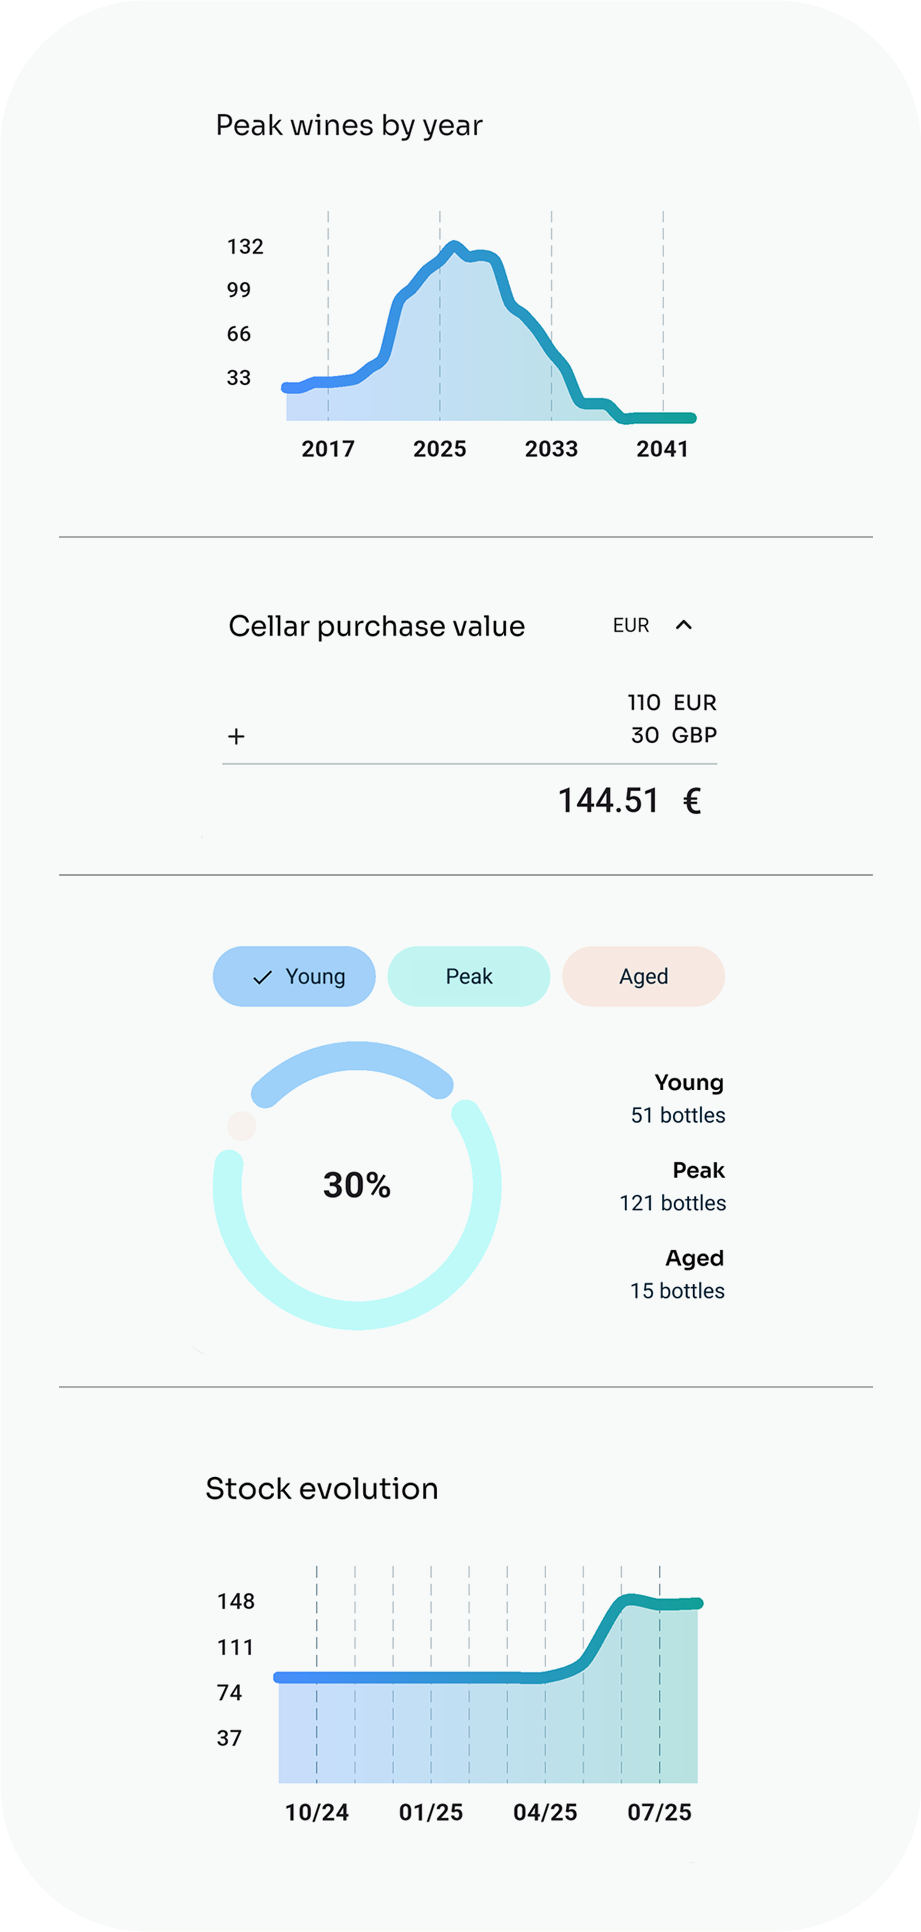The height and width of the screenshot is (1932, 921).
Task: Click the 144.51 total value
Action: (x=608, y=801)
